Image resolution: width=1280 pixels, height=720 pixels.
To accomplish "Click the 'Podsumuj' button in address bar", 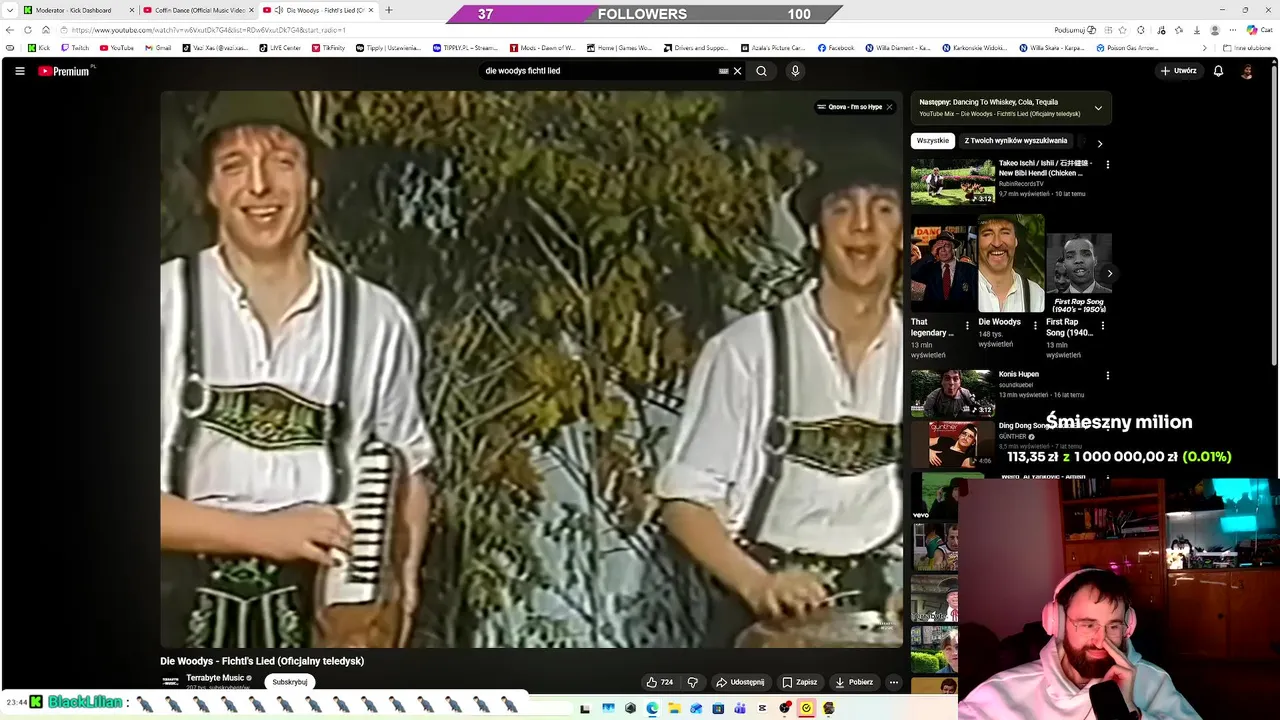I will pyautogui.click(x=1076, y=30).
